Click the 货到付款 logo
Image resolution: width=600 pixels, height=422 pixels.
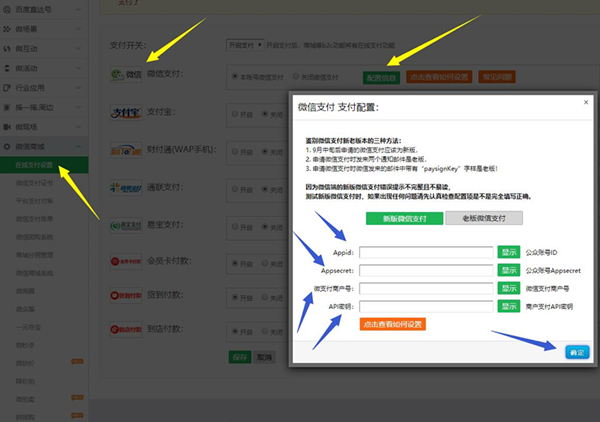coord(126,295)
